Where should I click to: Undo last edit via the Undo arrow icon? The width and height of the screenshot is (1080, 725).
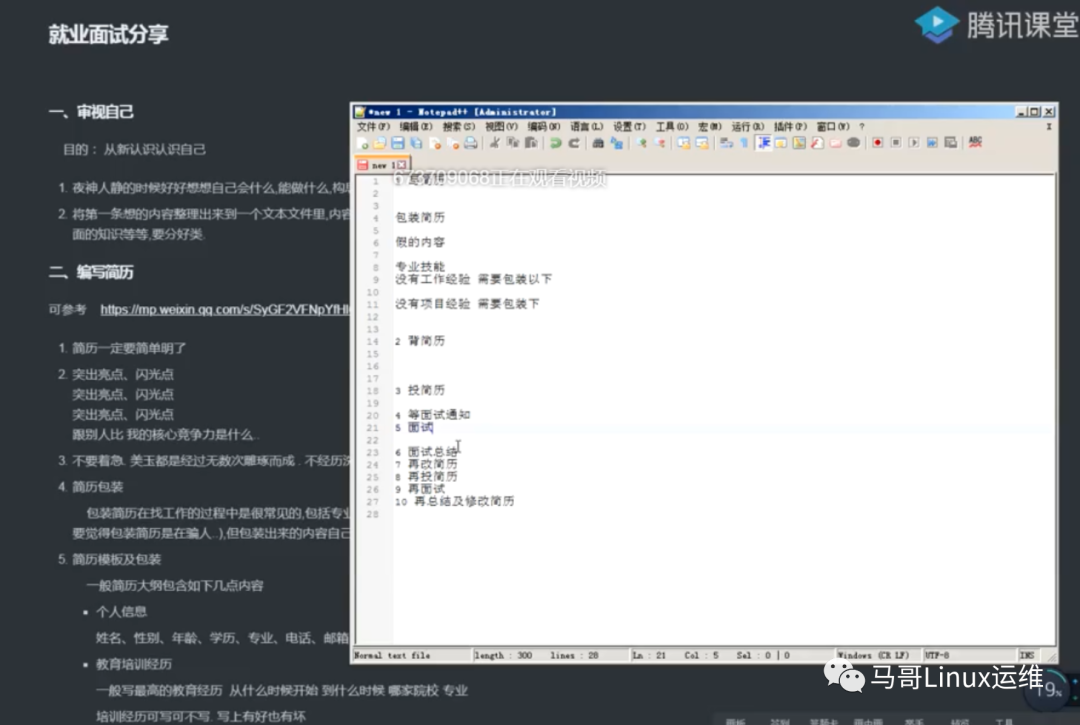point(555,142)
